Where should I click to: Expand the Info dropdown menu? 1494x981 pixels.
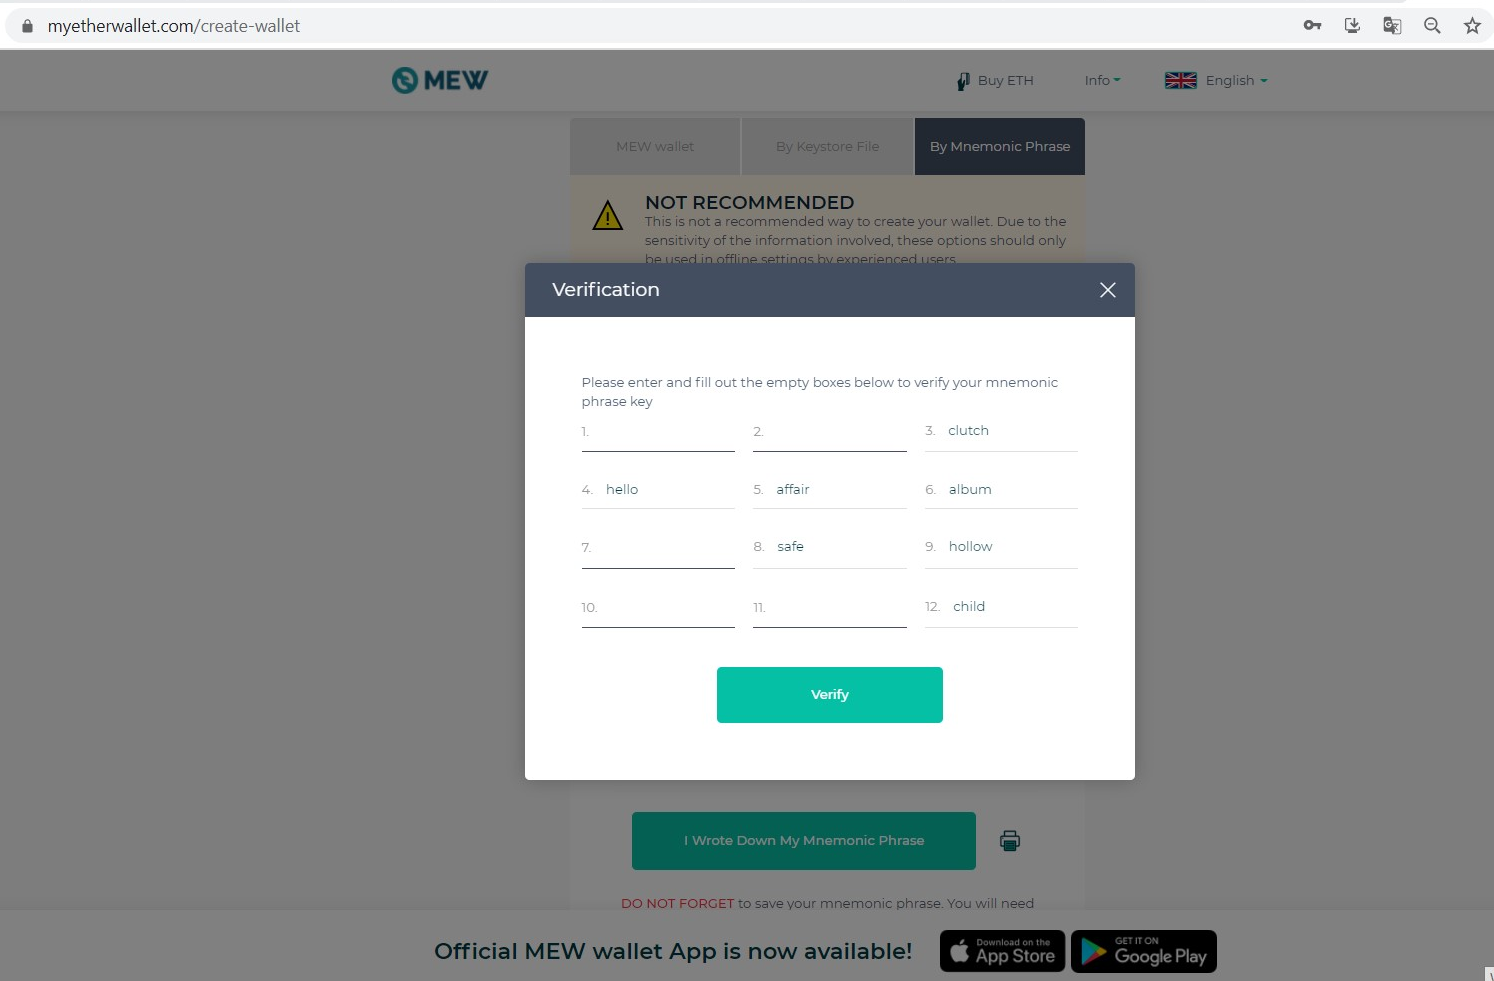tap(1102, 80)
